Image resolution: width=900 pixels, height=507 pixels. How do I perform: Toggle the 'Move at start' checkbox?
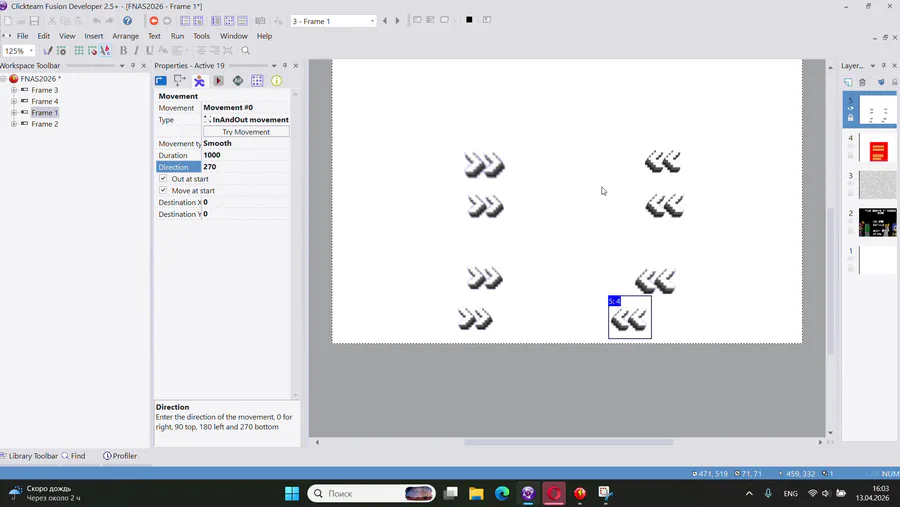(x=163, y=190)
